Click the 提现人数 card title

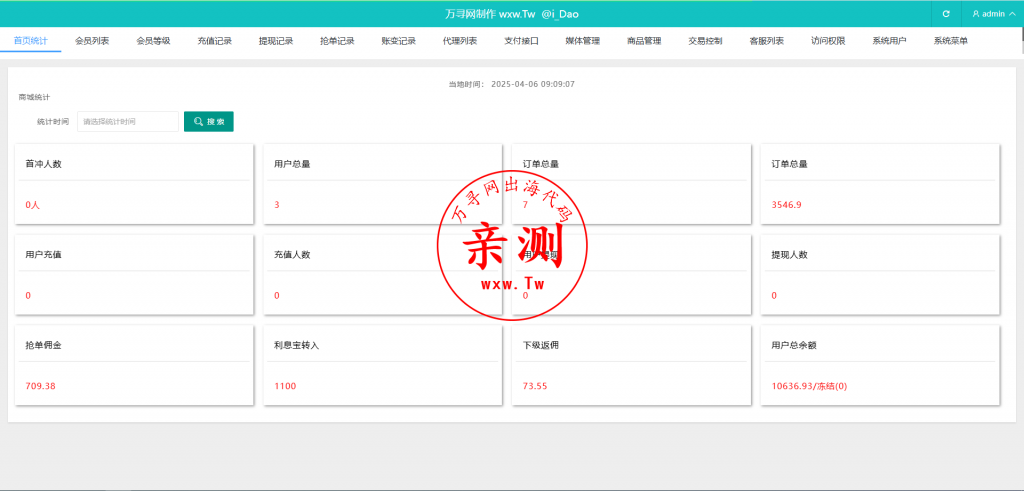(x=790, y=255)
